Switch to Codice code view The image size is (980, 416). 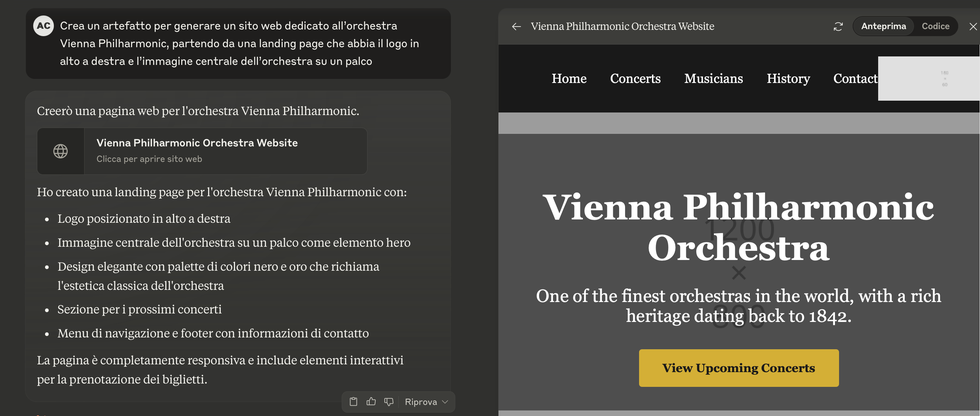click(x=935, y=26)
